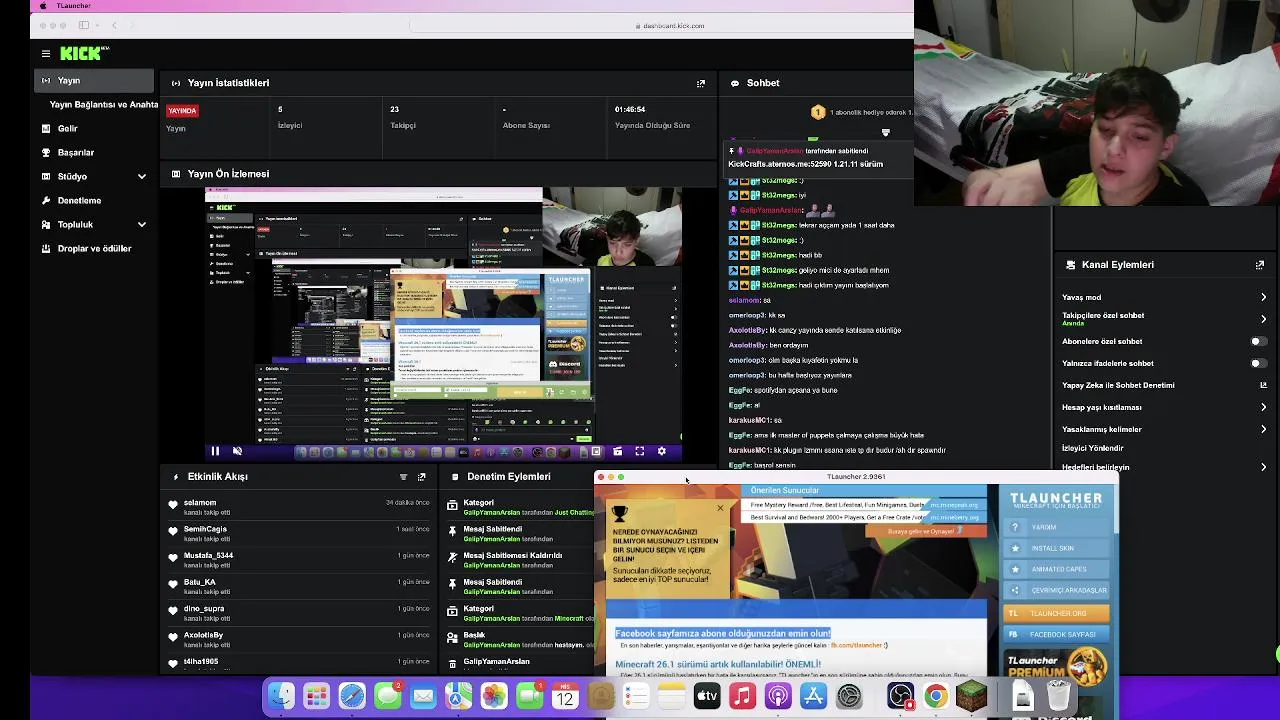Viewport: 1280px width, 720px height.
Task: Toggle Abonelere özel sohbet switch
Action: [x=1257, y=342]
